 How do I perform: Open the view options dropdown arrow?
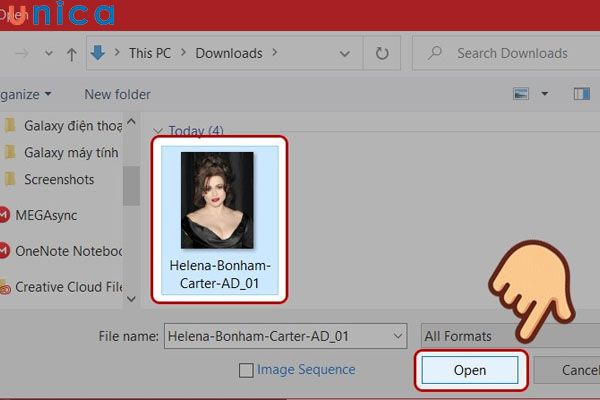click(x=544, y=94)
